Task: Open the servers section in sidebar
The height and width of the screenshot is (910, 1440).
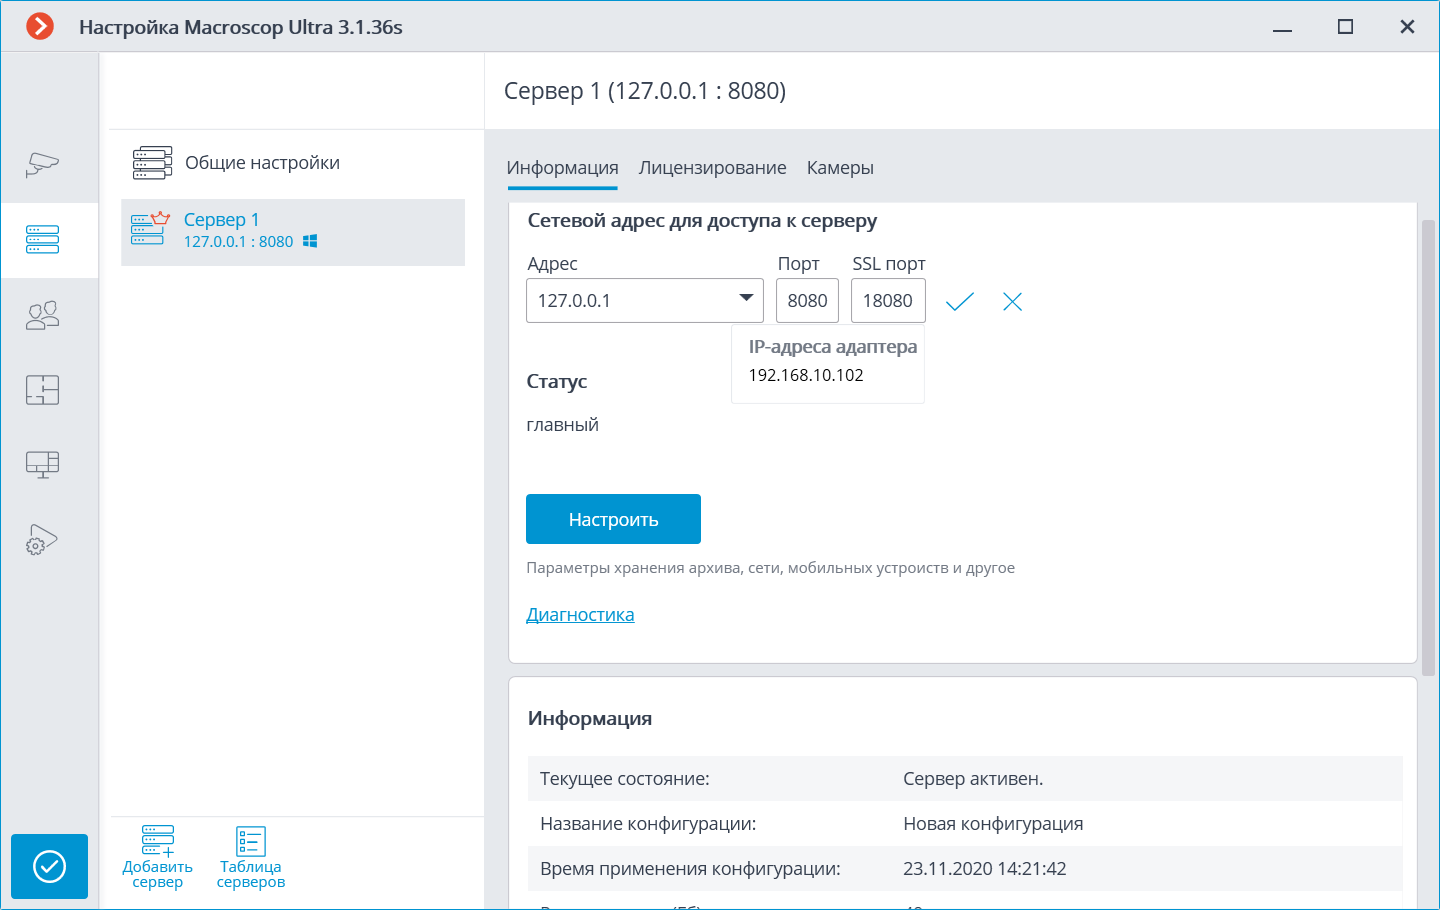Action: tap(43, 239)
